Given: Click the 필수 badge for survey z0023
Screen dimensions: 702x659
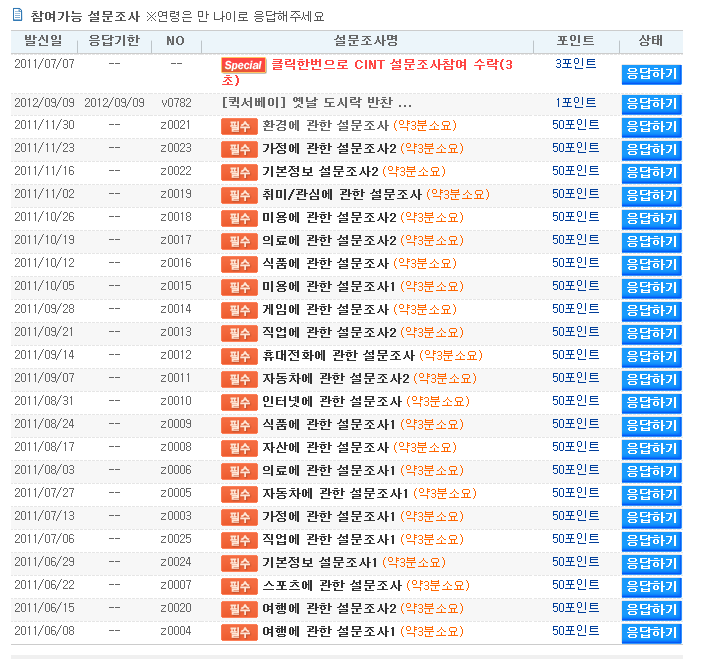Looking at the screenshot, I should click(x=239, y=150).
